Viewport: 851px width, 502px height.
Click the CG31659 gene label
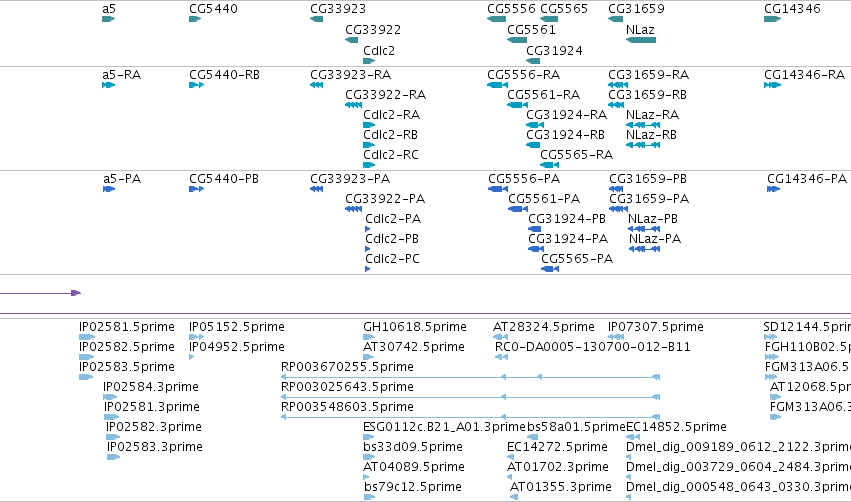pyautogui.click(x=636, y=9)
